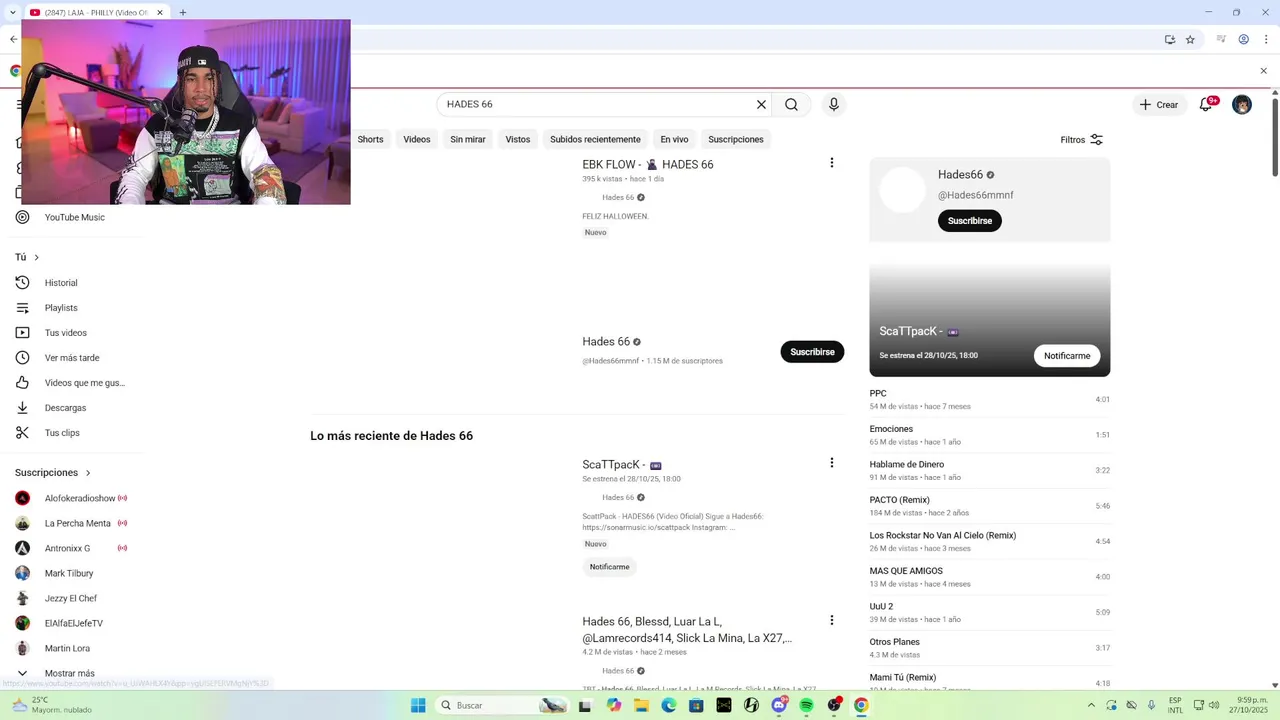Open Descargas in the sidebar
The image size is (1280, 720).
[65, 408]
